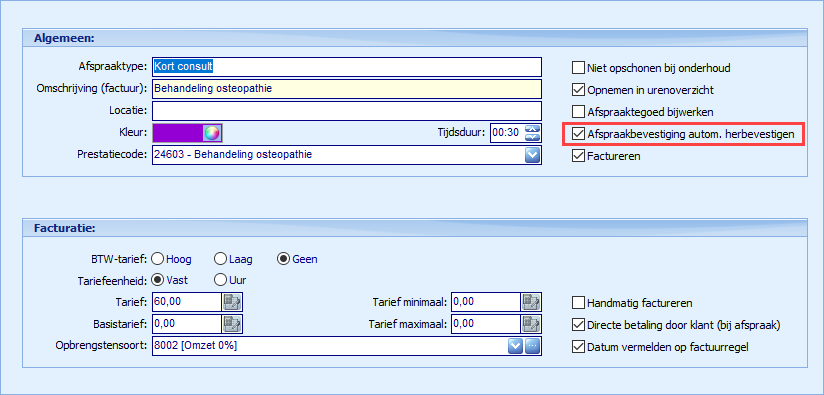Click the Tarief field showing 60,00

point(187,302)
